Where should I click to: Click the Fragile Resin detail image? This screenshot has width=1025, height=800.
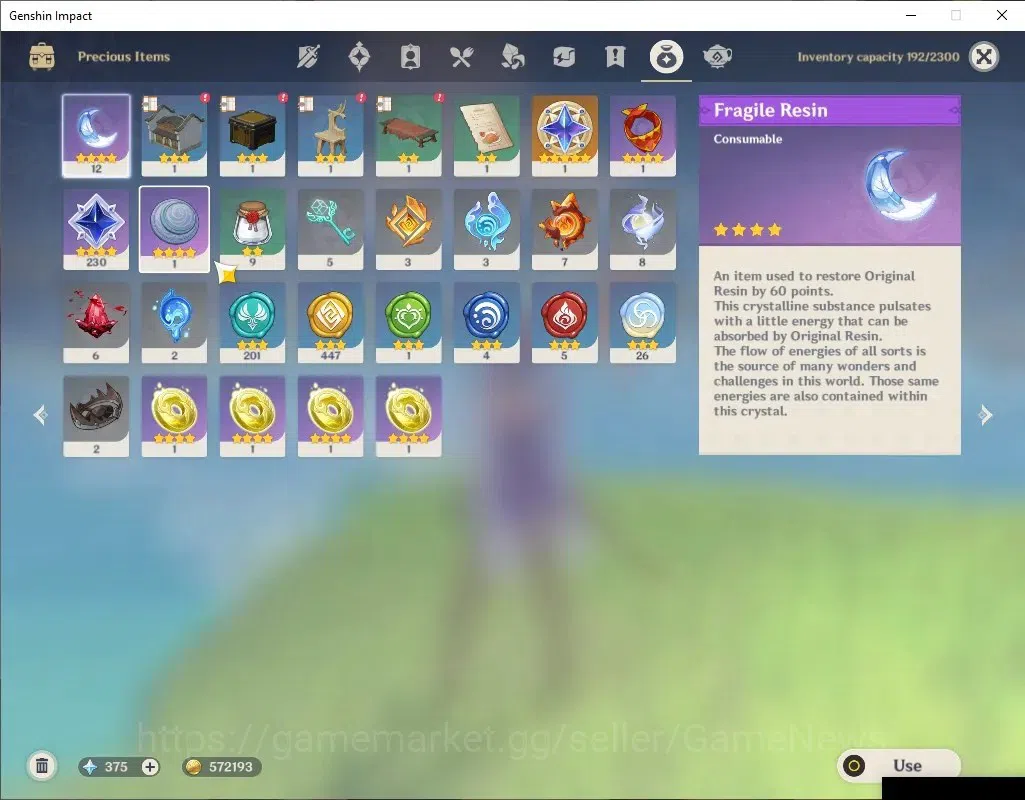pos(900,185)
